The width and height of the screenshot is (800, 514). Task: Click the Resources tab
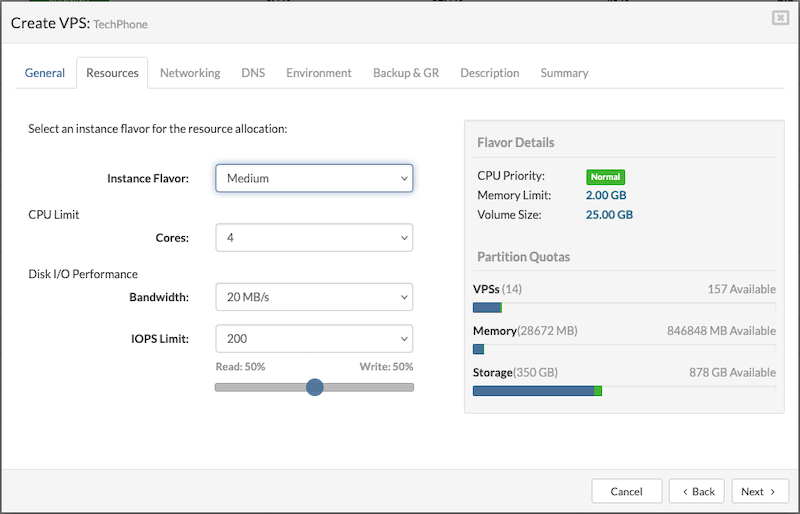click(112, 73)
